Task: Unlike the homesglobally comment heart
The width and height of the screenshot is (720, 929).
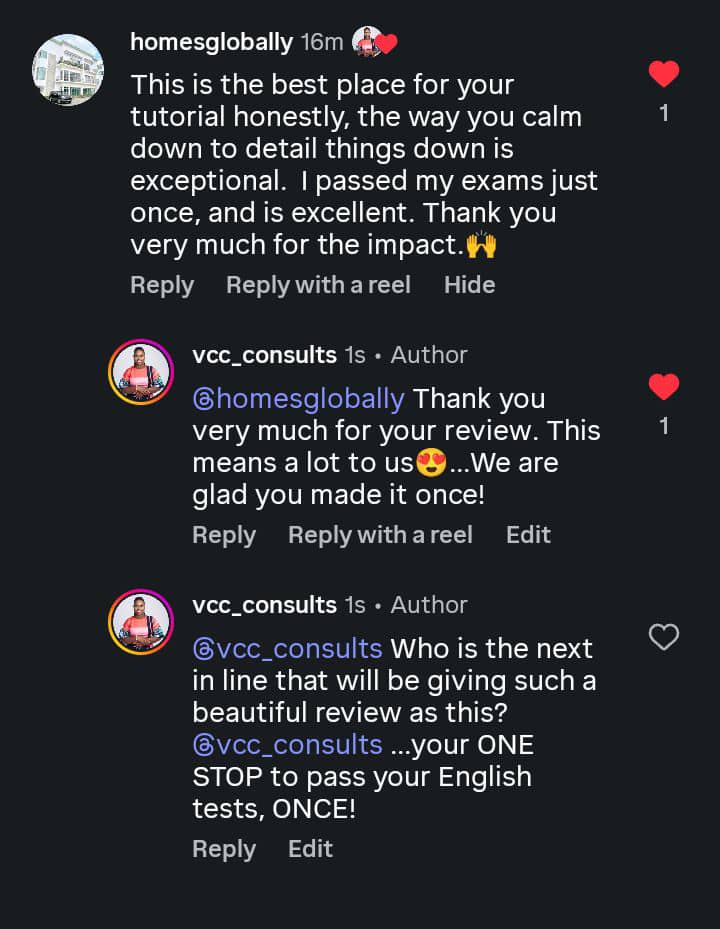Action: [x=664, y=74]
